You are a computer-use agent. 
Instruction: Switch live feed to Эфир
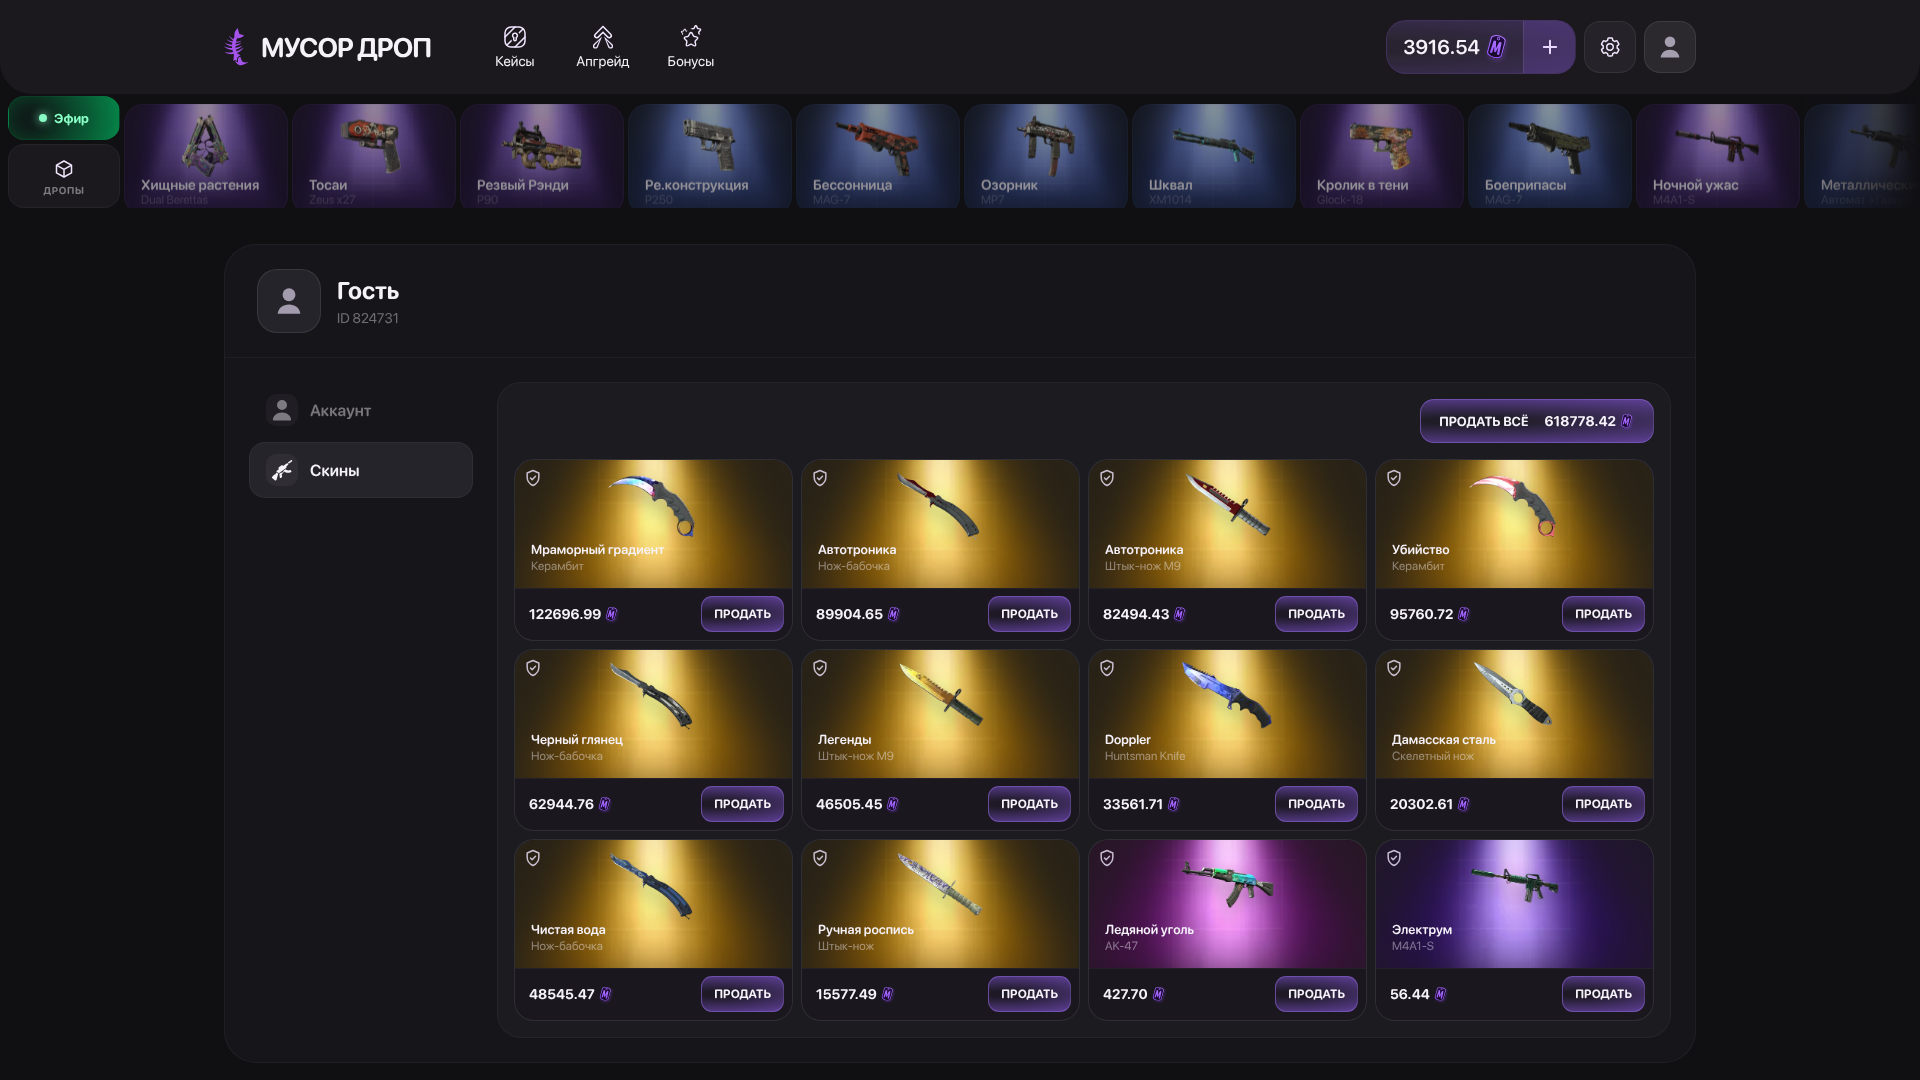click(x=64, y=118)
